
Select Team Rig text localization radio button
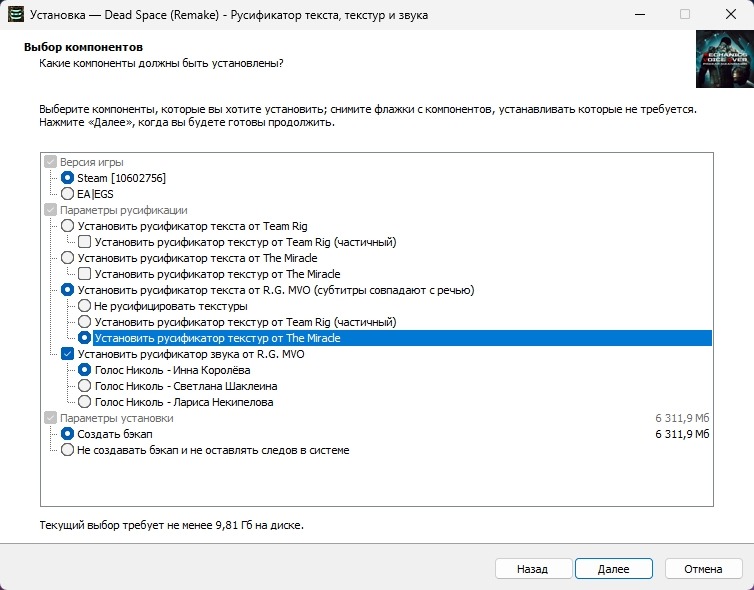[67, 226]
